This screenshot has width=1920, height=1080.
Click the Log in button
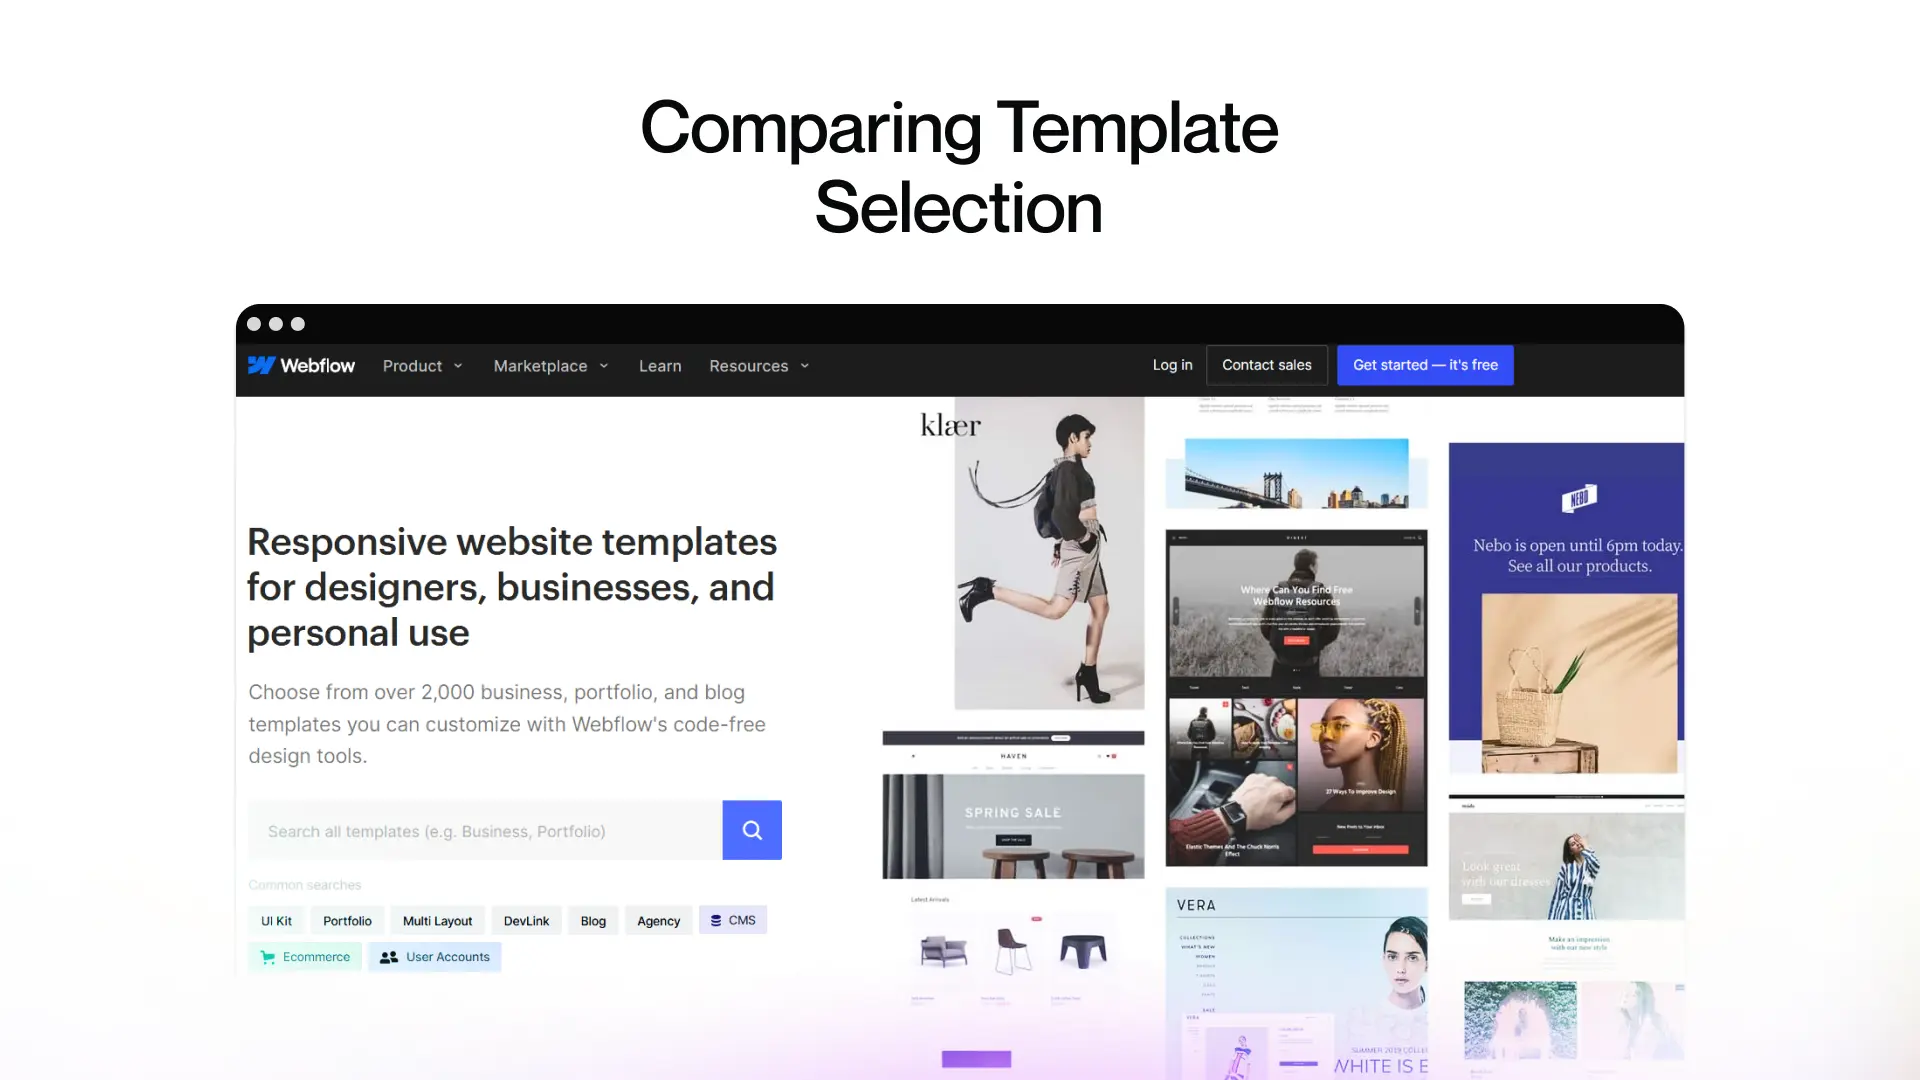(x=1171, y=364)
